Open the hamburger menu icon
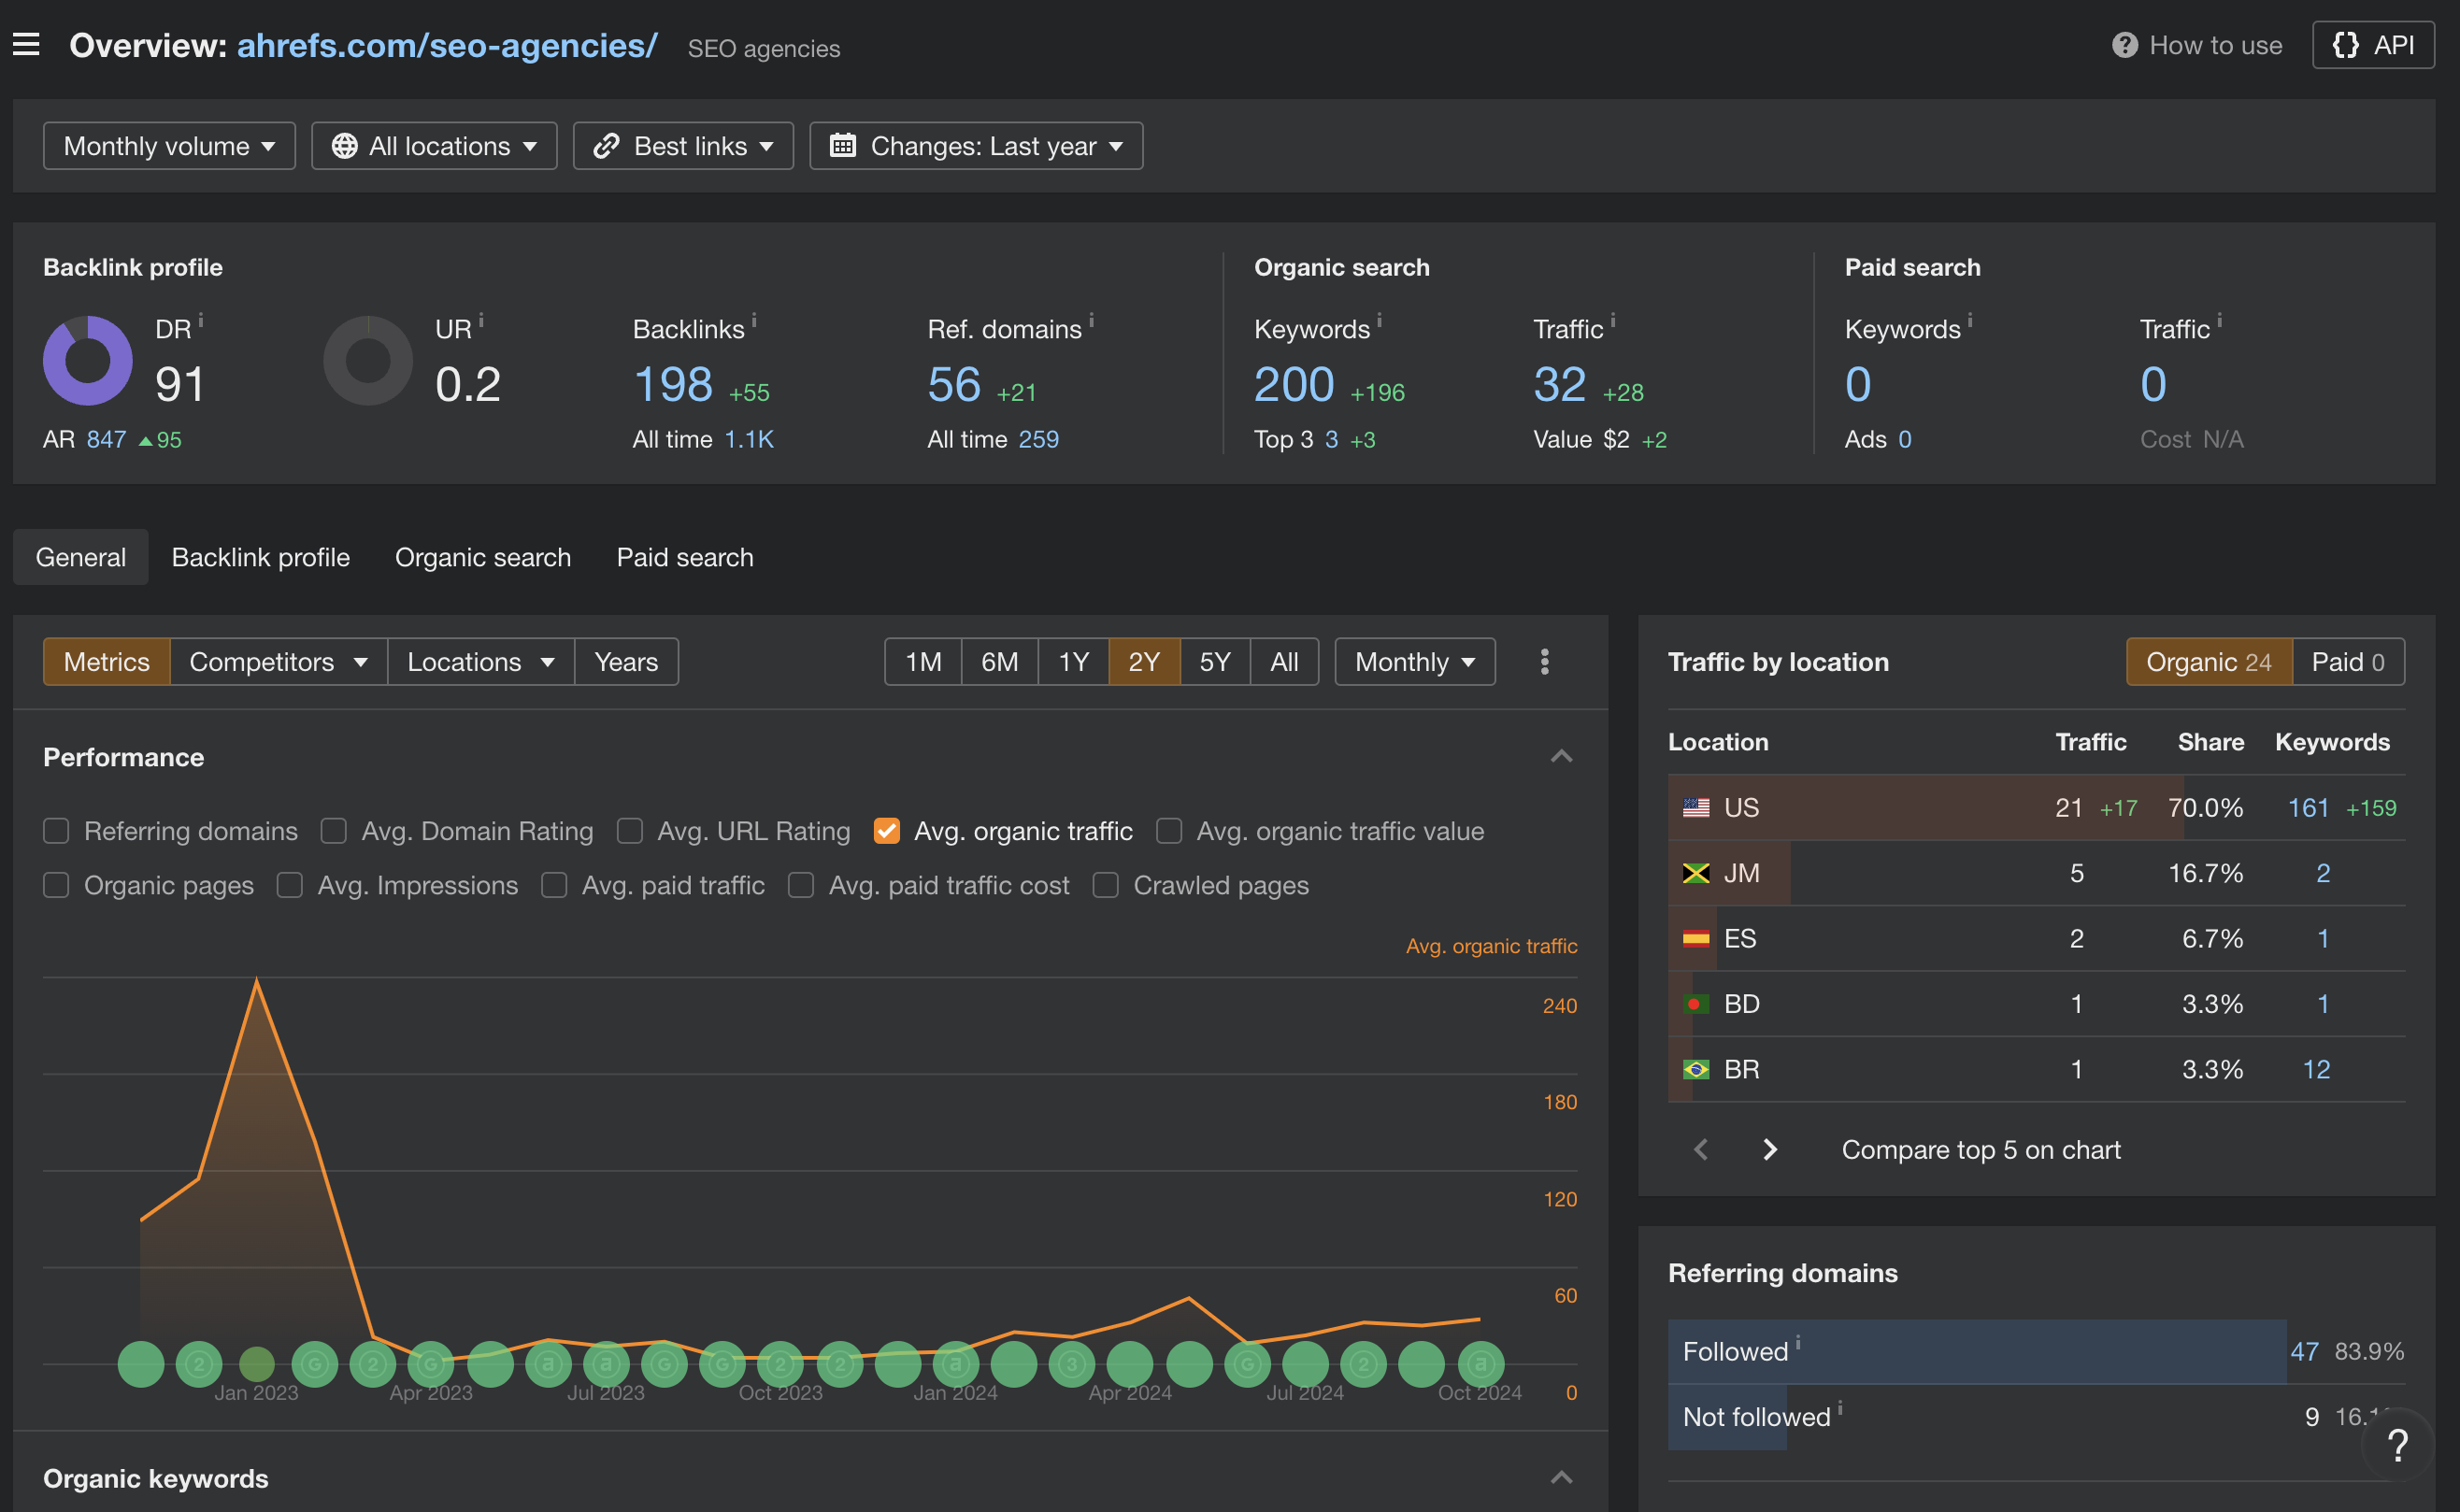This screenshot has width=2460, height=1512. [26, 45]
